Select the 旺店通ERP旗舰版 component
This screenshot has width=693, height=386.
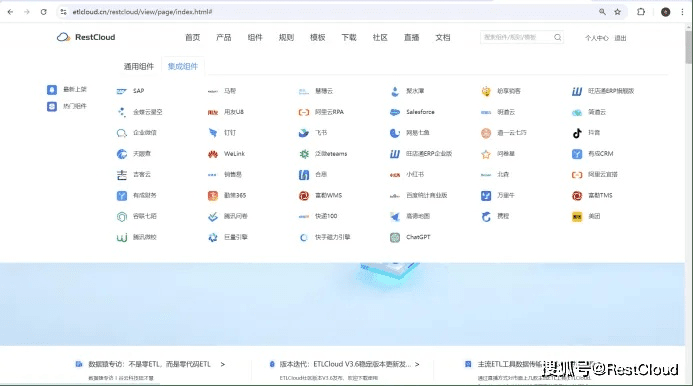click(603, 91)
